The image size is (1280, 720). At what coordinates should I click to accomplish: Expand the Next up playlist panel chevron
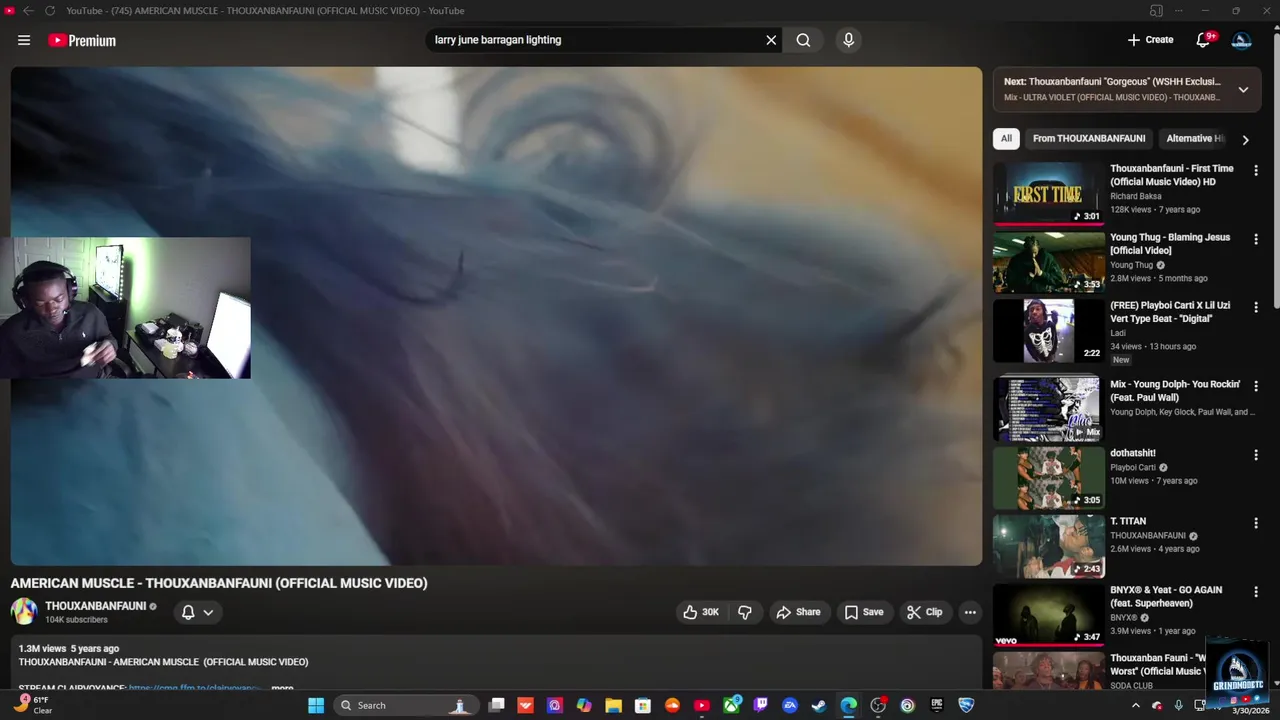coord(1243,89)
